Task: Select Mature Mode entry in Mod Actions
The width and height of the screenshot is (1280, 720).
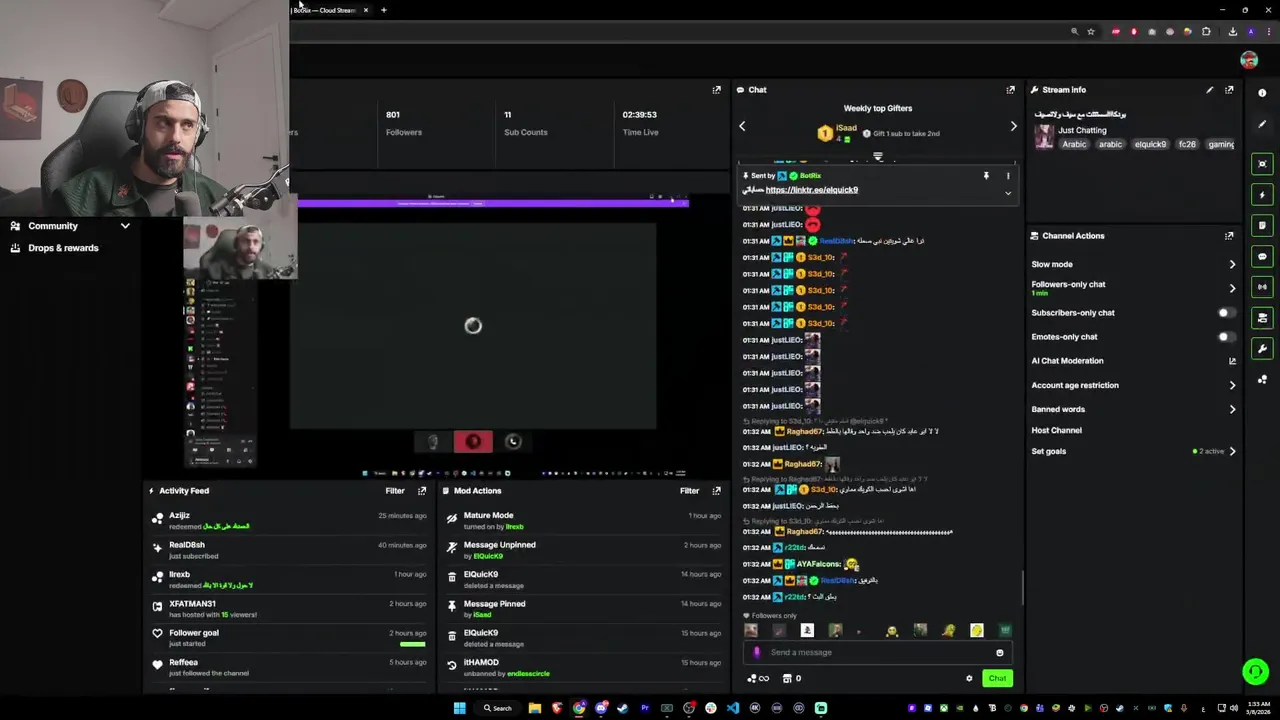Action: tap(585, 520)
